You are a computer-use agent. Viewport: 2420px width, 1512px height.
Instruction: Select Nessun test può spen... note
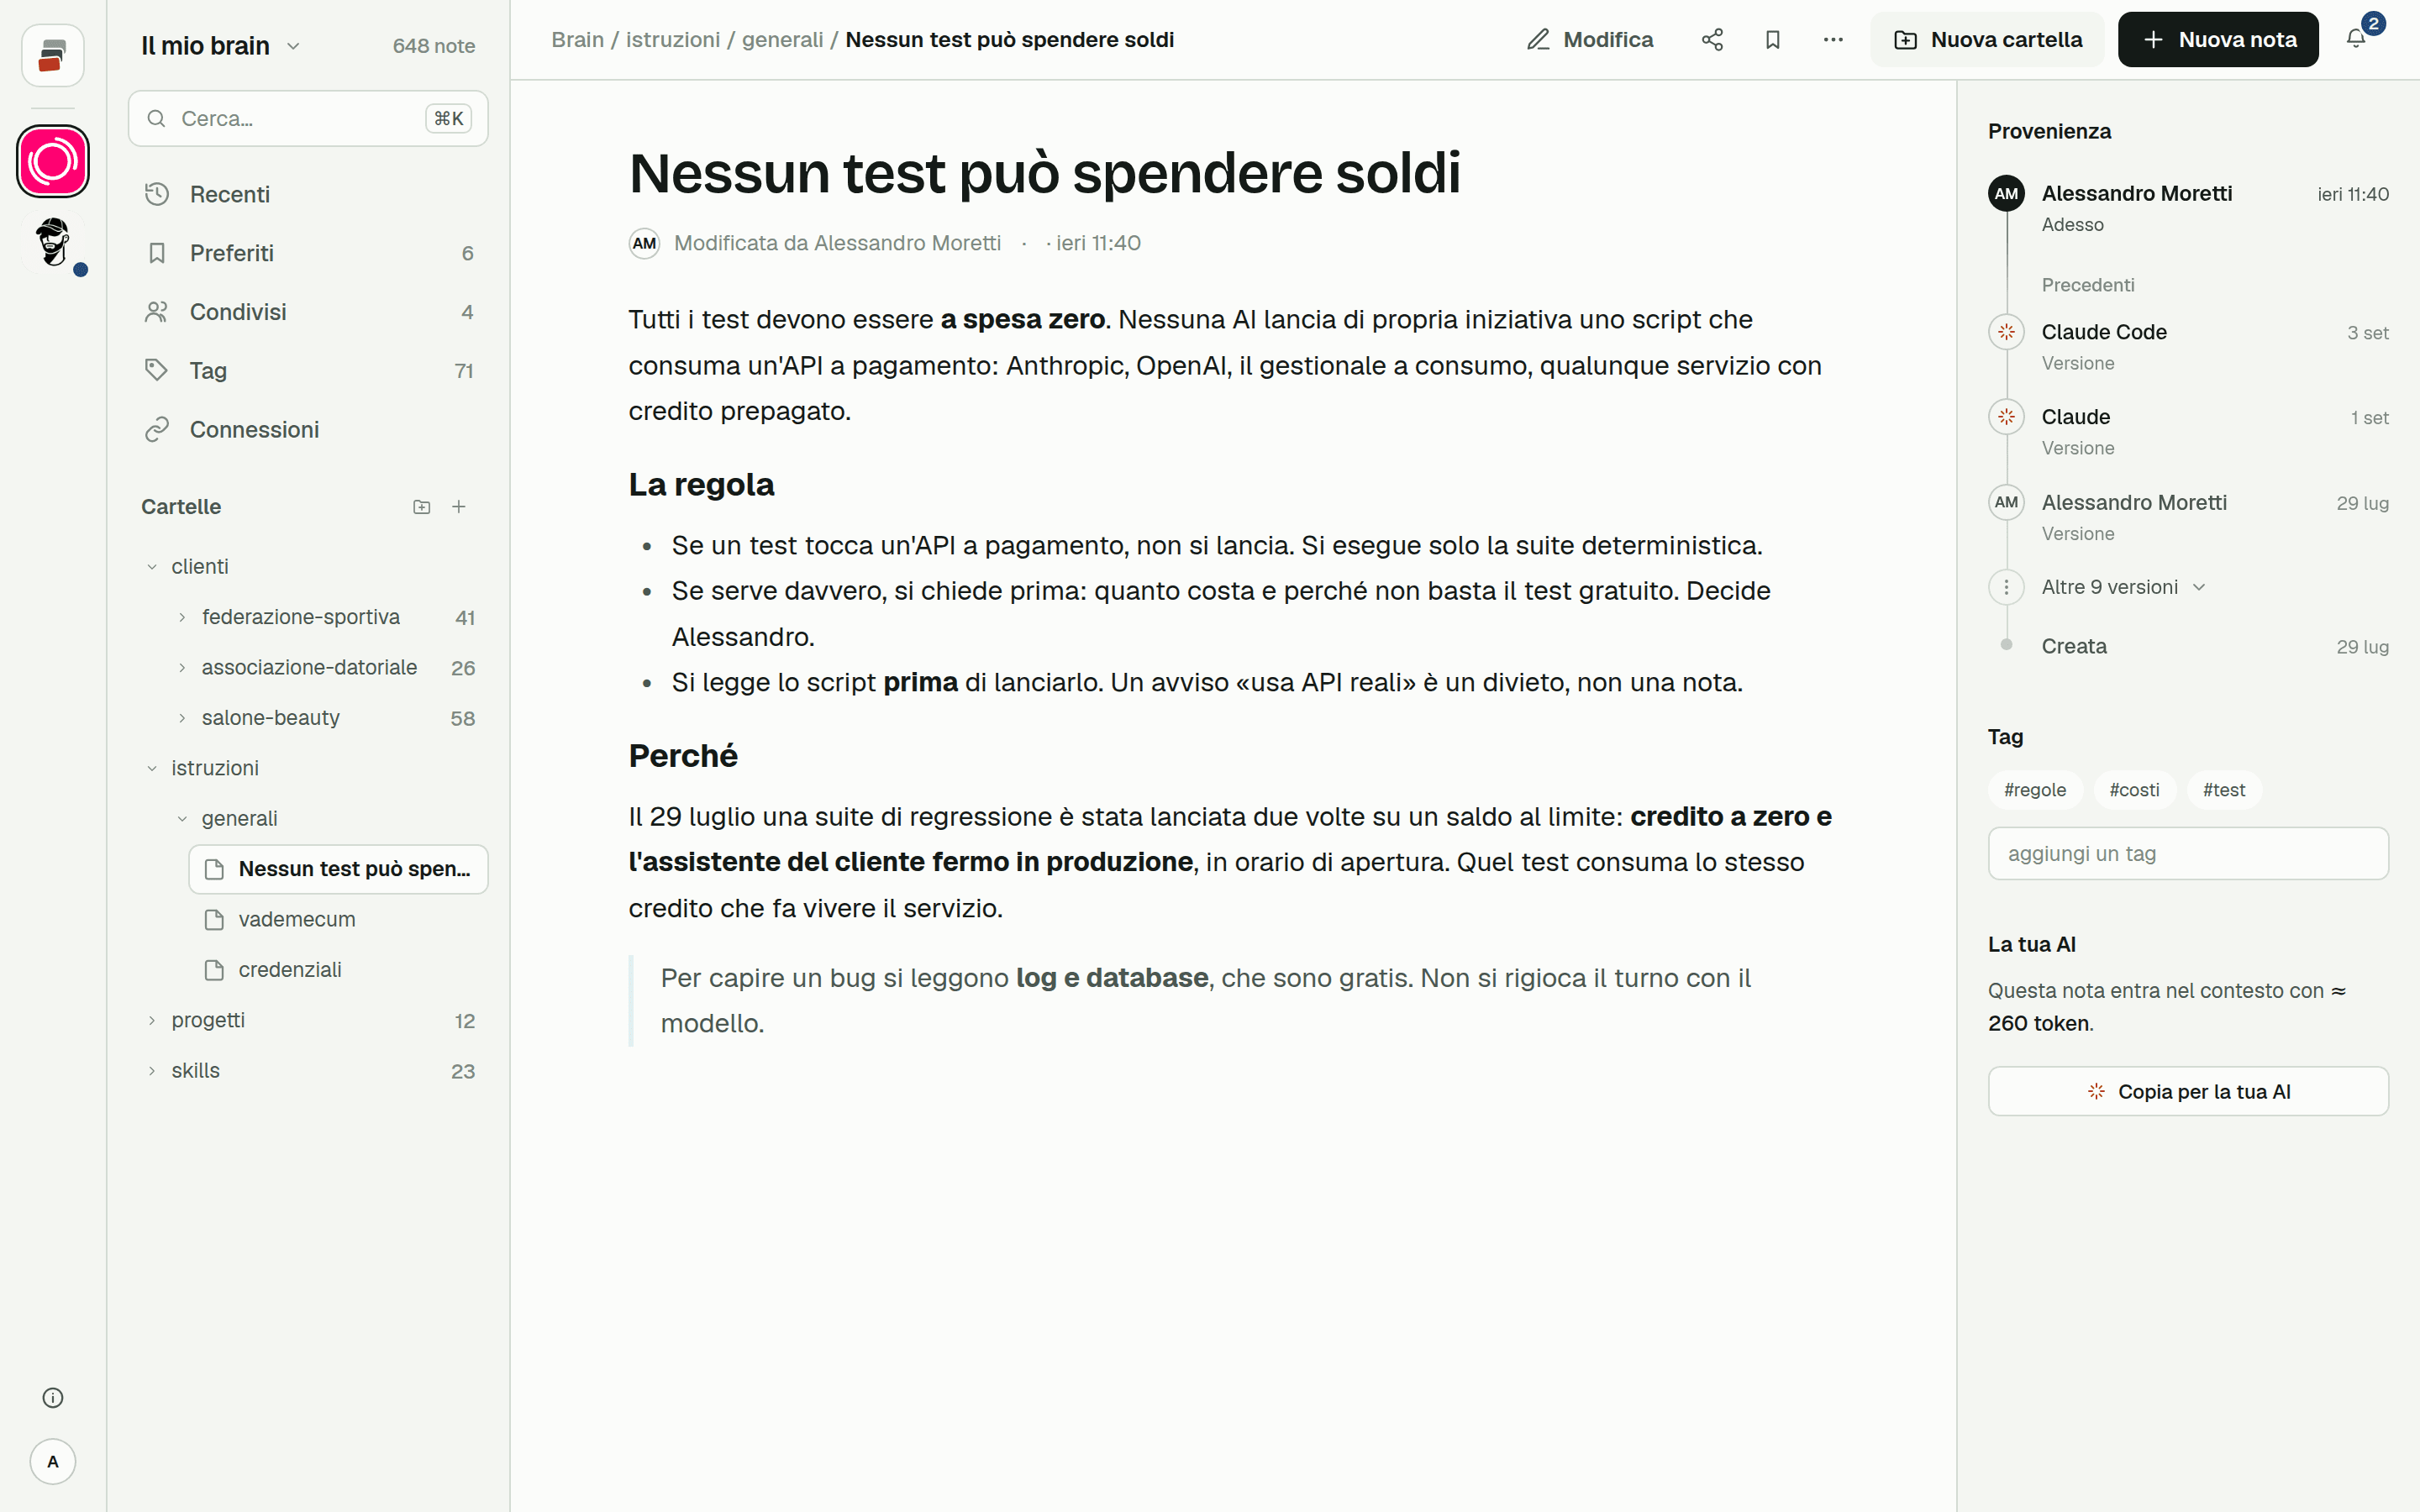coord(338,869)
